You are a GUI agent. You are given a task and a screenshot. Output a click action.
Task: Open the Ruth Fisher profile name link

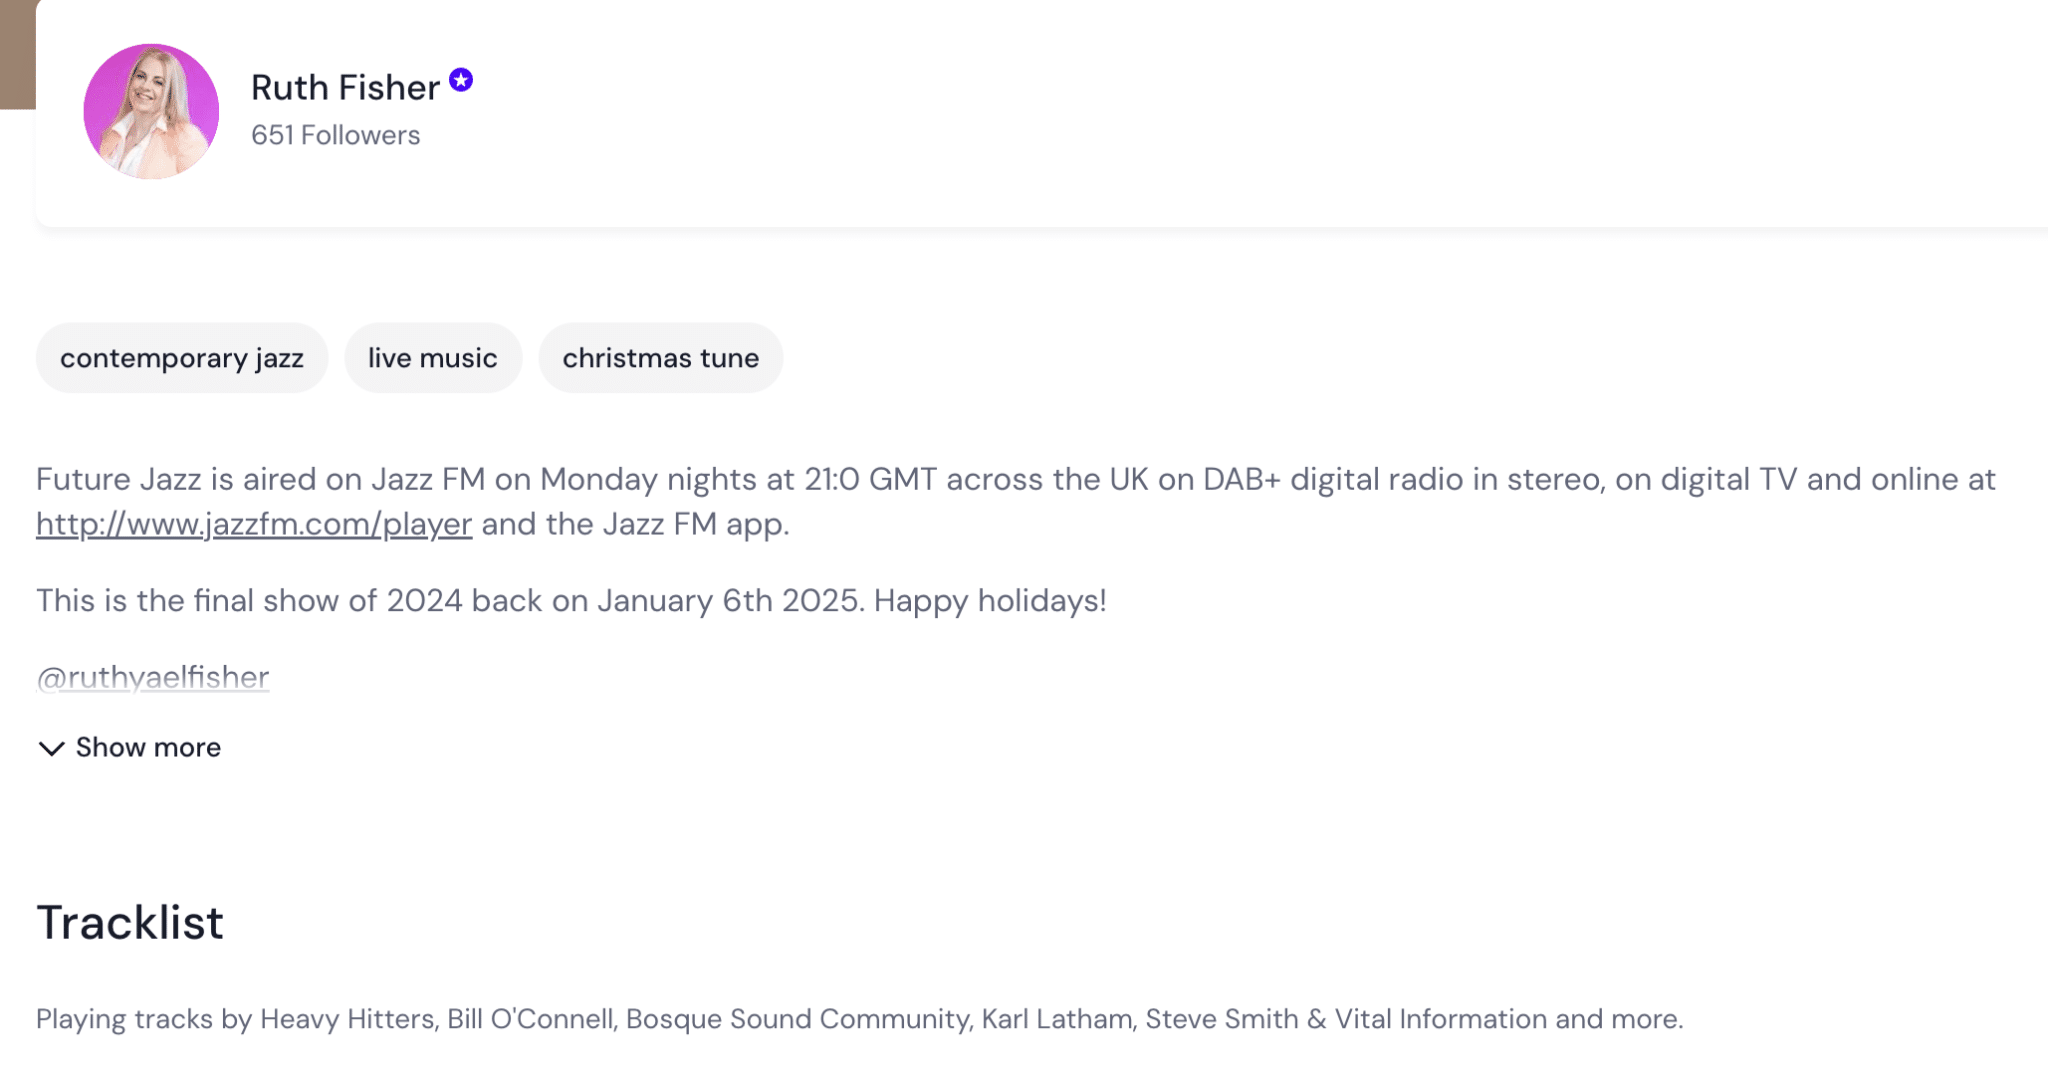coord(345,87)
